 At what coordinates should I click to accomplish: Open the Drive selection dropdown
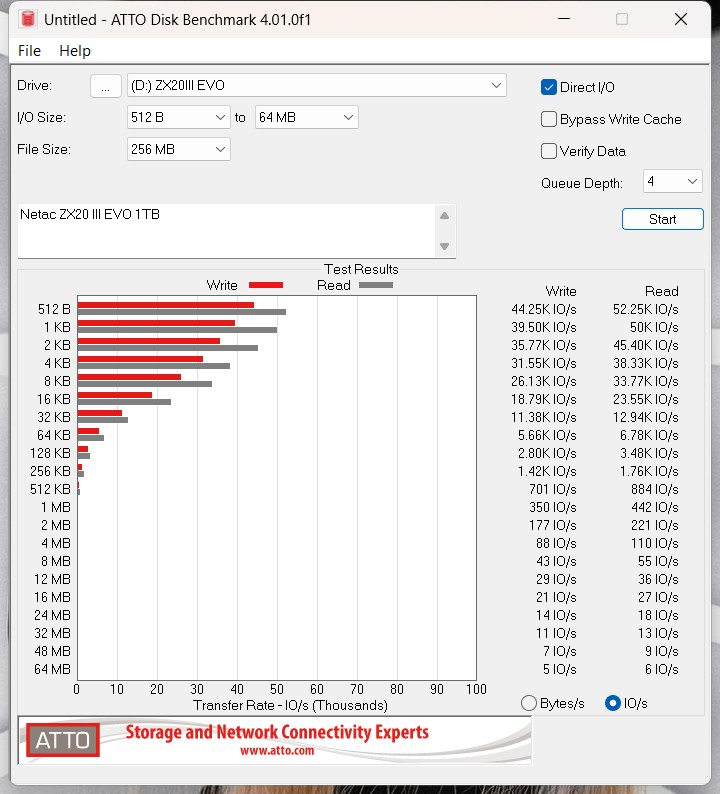(317, 85)
